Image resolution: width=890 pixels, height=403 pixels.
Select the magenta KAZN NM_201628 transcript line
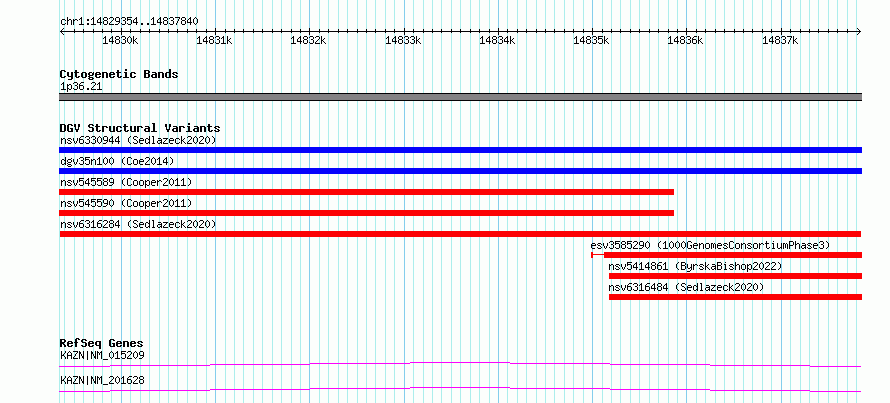pyautogui.click(x=460, y=389)
